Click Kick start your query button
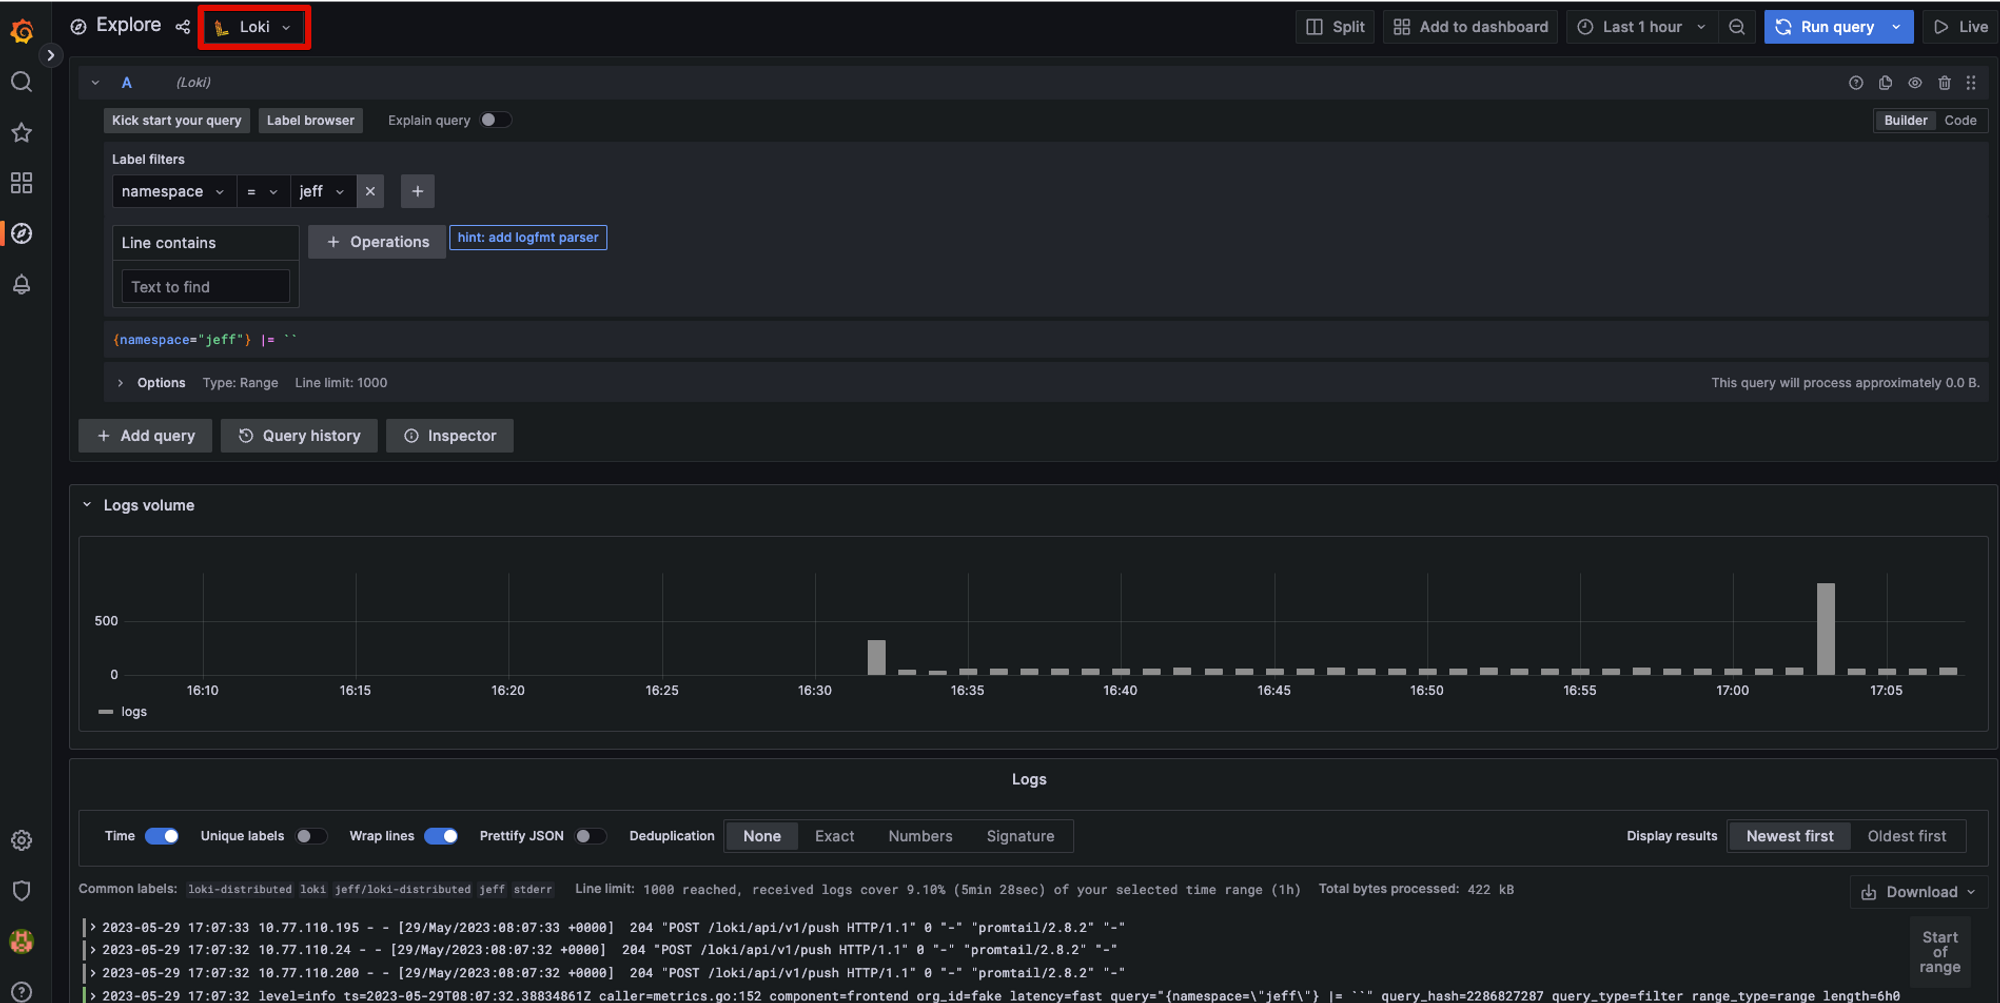Viewport: 2000px width, 1003px height. [177, 120]
